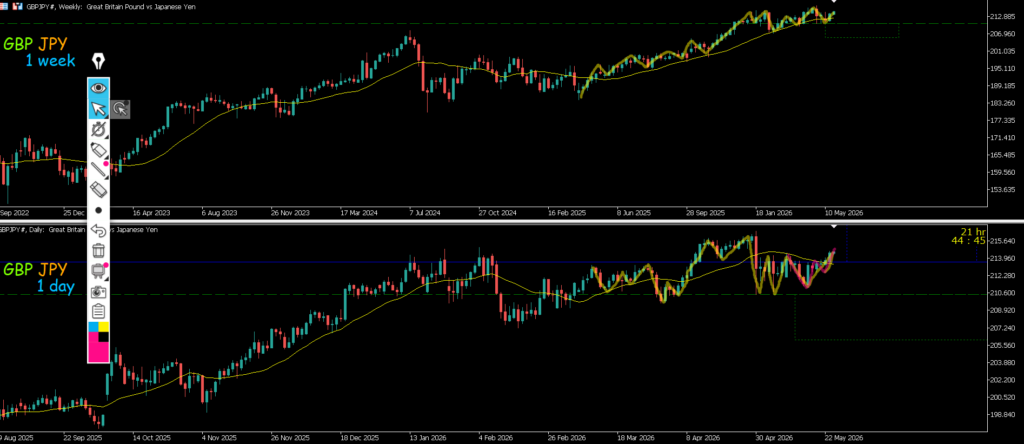The image size is (1024, 444).
Task: Take a screenshot with the camera icon
Action: pyautogui.click(x=99, y=291)
